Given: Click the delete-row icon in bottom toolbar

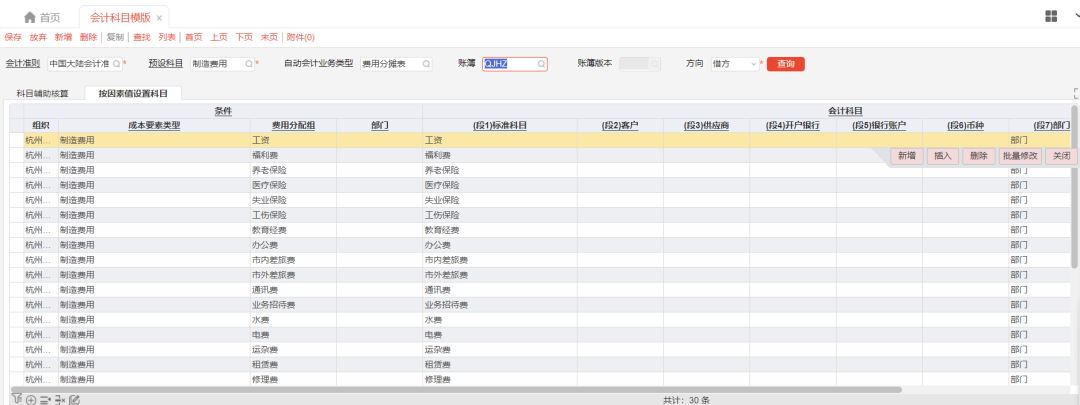Looking at the screenshot, I should click(60, 399).
